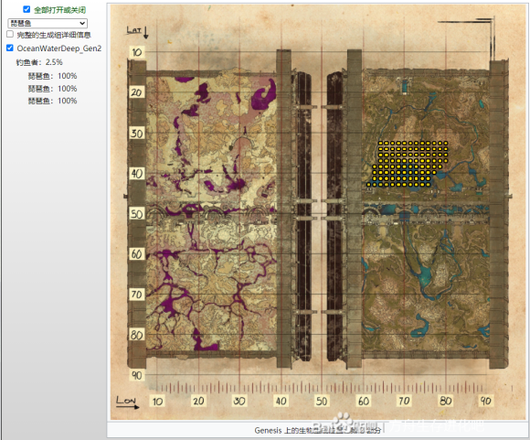Click the LAT down-arrow icon
530x440 pixels.
pyautogui.click(x=146, y=32)
